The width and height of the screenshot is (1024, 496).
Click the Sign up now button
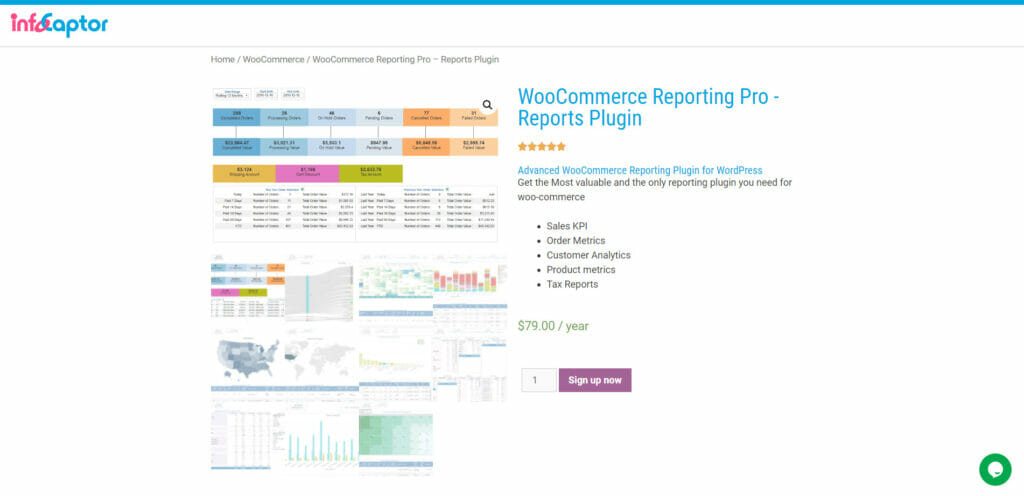click(x=594, y=380)
